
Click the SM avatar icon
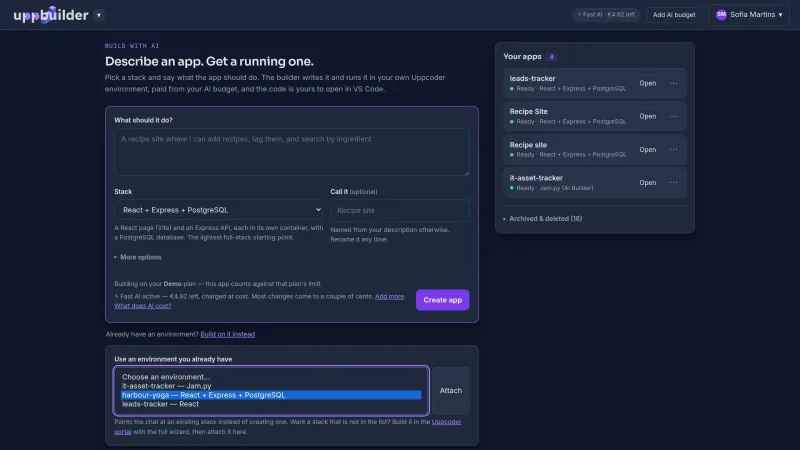point(721,15)
